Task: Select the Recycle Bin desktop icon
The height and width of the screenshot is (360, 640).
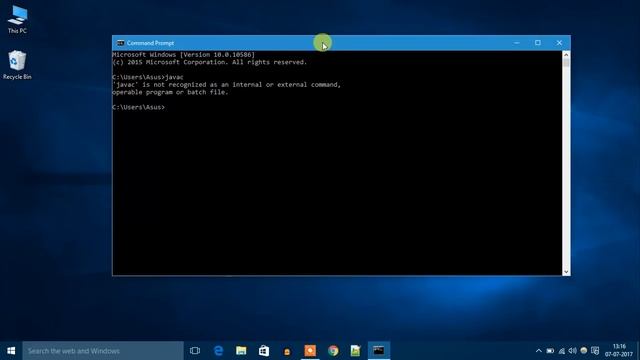Action: [17, 65]
